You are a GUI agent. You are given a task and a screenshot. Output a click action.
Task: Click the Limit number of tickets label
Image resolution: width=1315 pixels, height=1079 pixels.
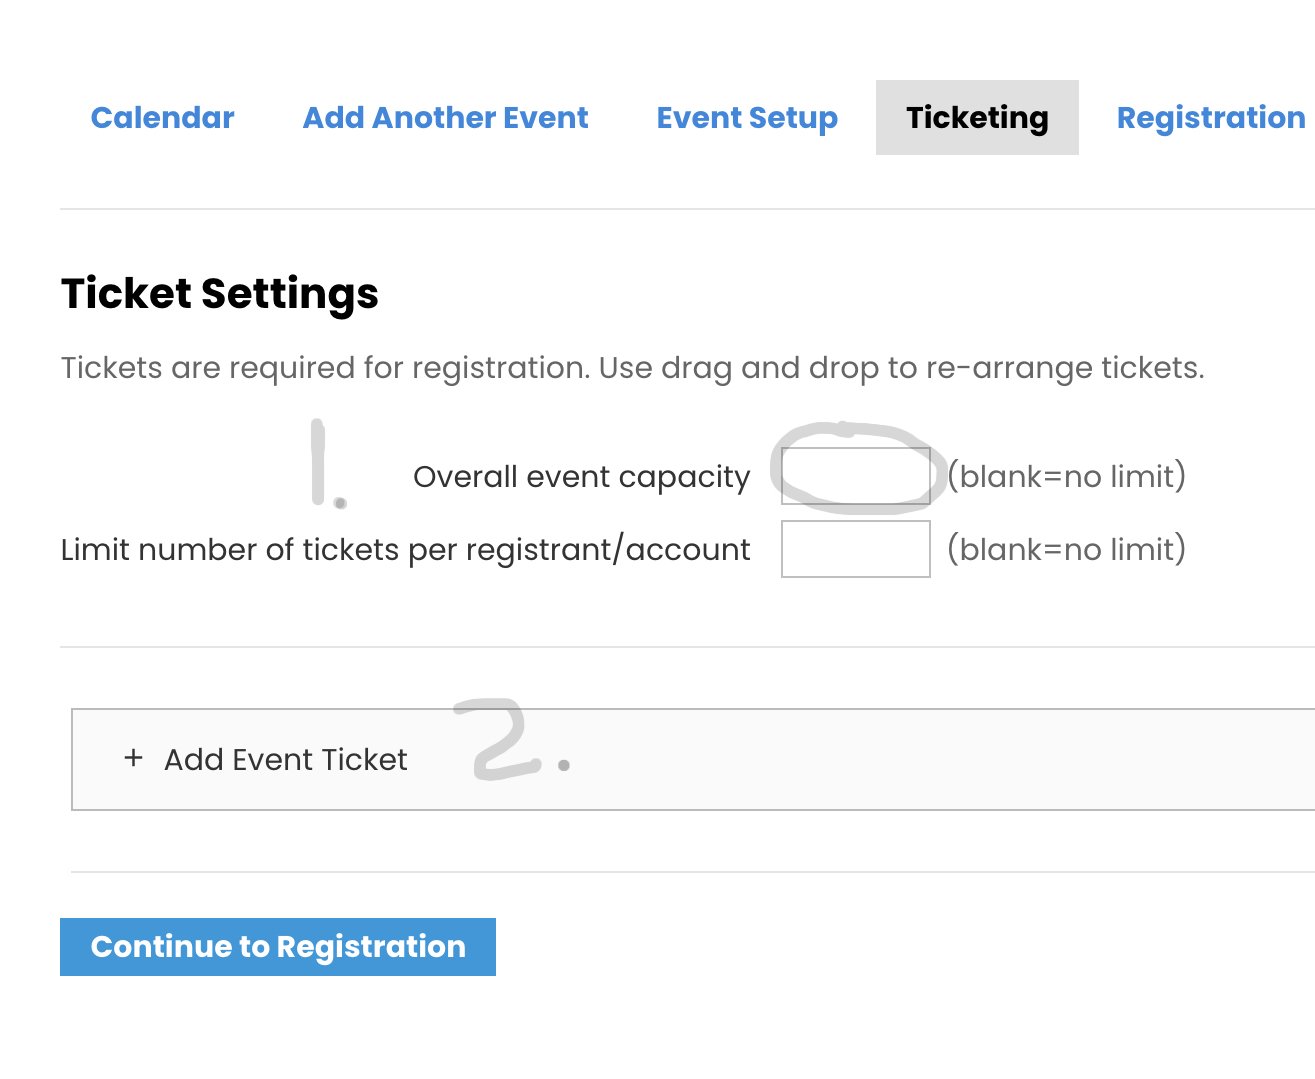coord(405,550)
